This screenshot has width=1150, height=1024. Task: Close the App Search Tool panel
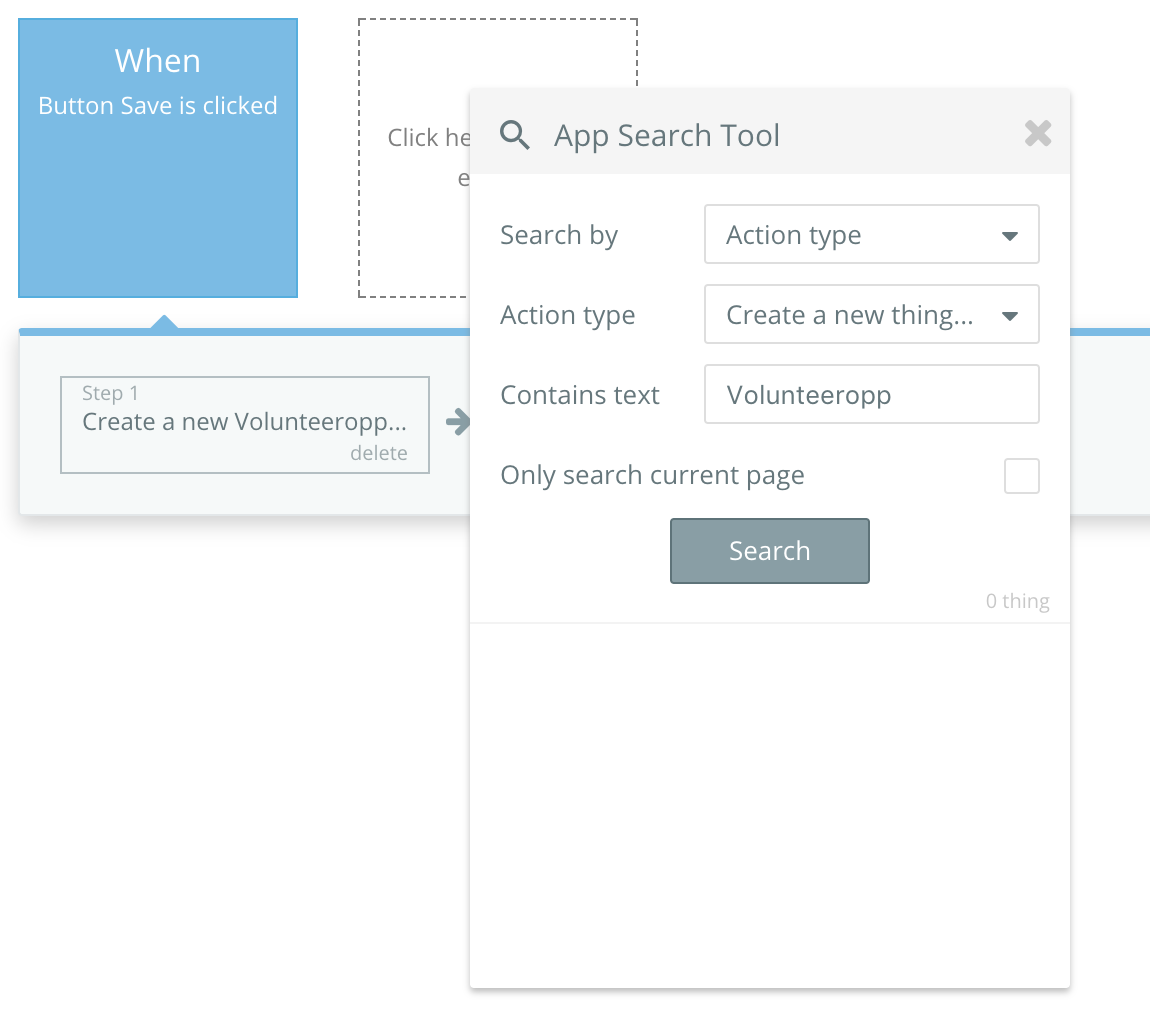(1038, 134)
